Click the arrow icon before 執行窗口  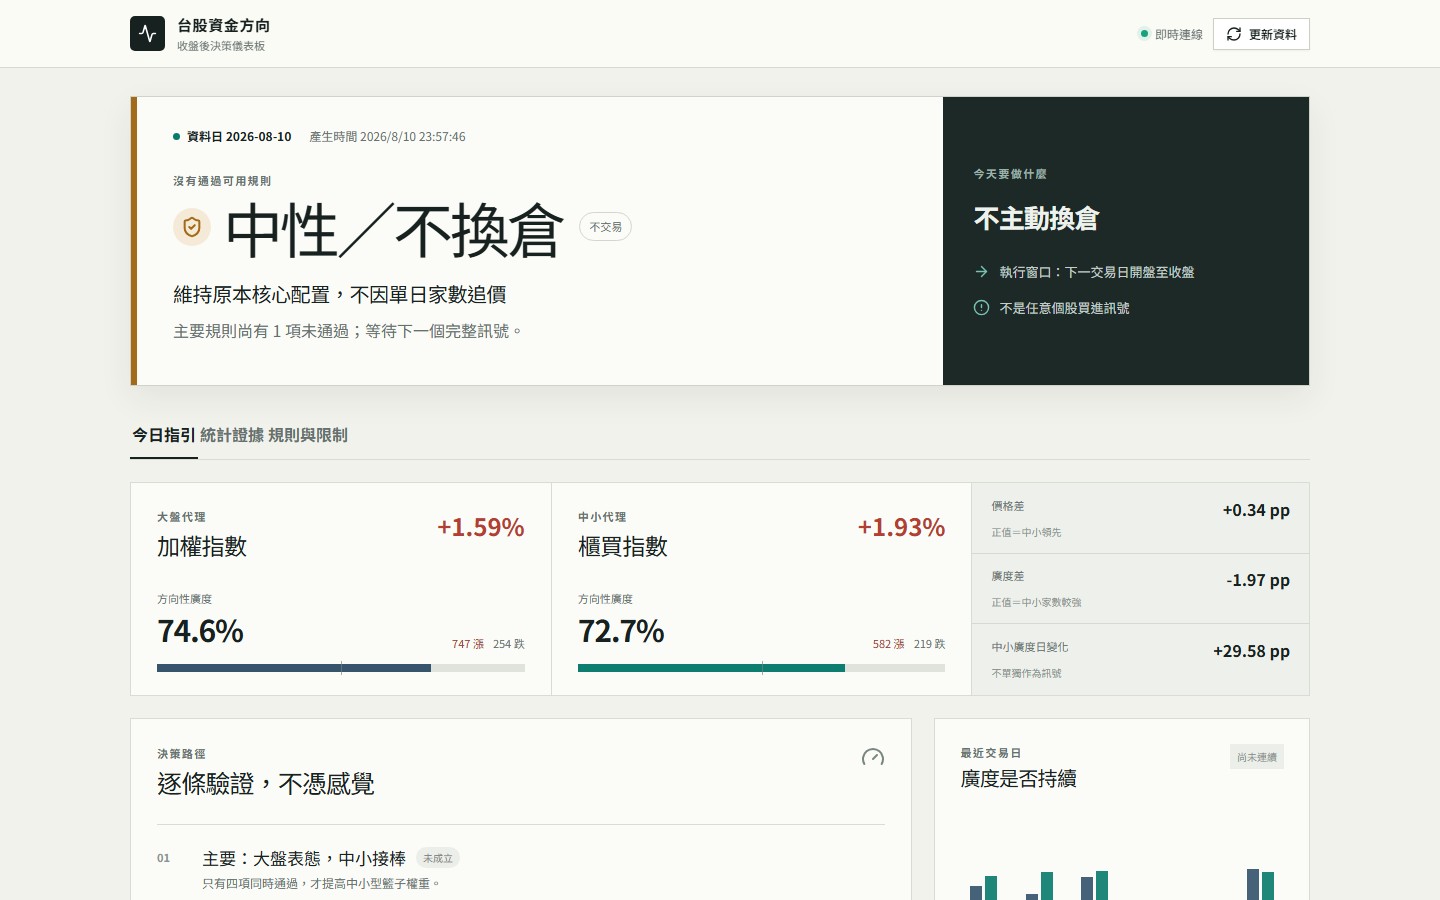tap(981, 271)
